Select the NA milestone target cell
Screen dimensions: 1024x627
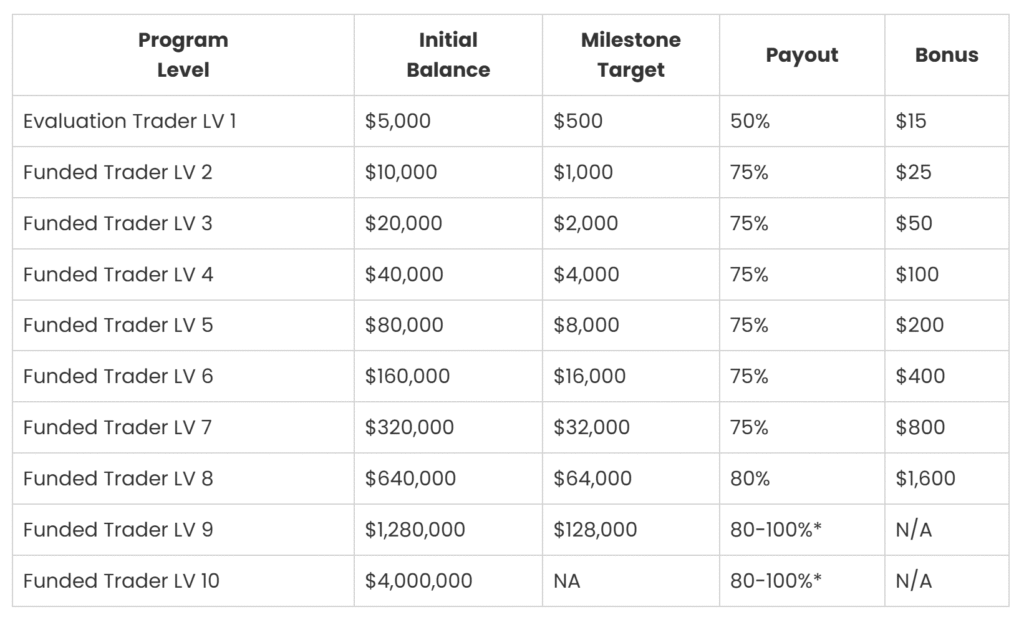tap(631, 581)
